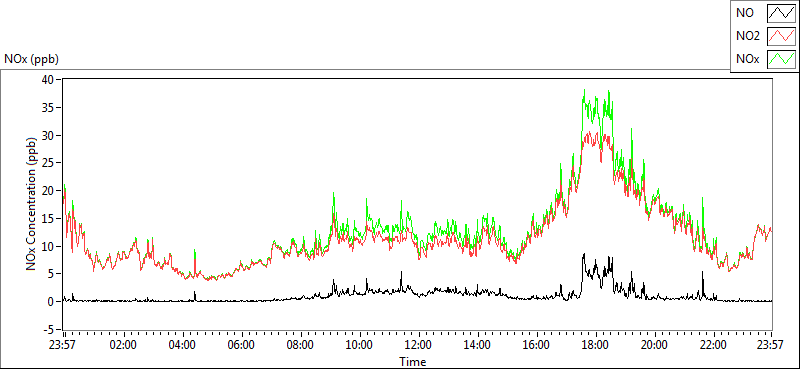Image resolution: width=800 pixels, height=369 pixels.
Task: Click the 02:00 time axis label
Action: point(123,345)
